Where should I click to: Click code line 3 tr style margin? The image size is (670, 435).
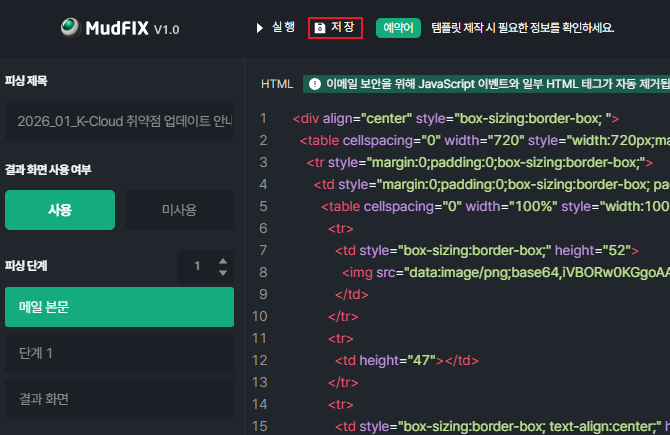click(x=479, y=162)
